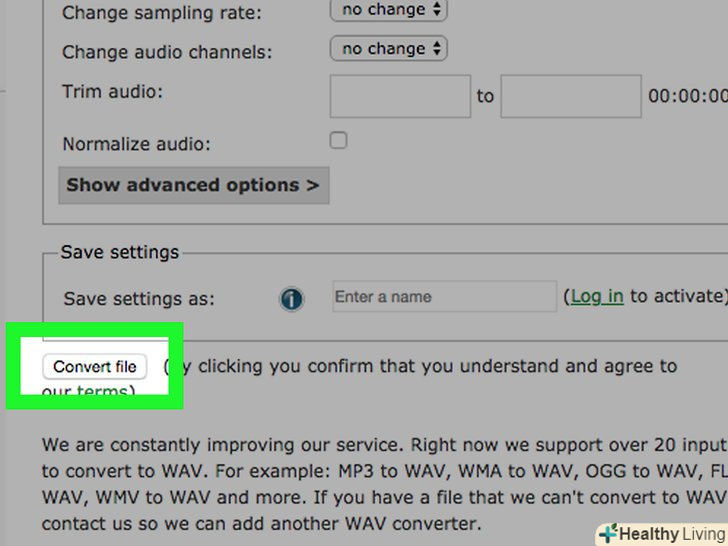Click the Change sampling rate label

161,14
